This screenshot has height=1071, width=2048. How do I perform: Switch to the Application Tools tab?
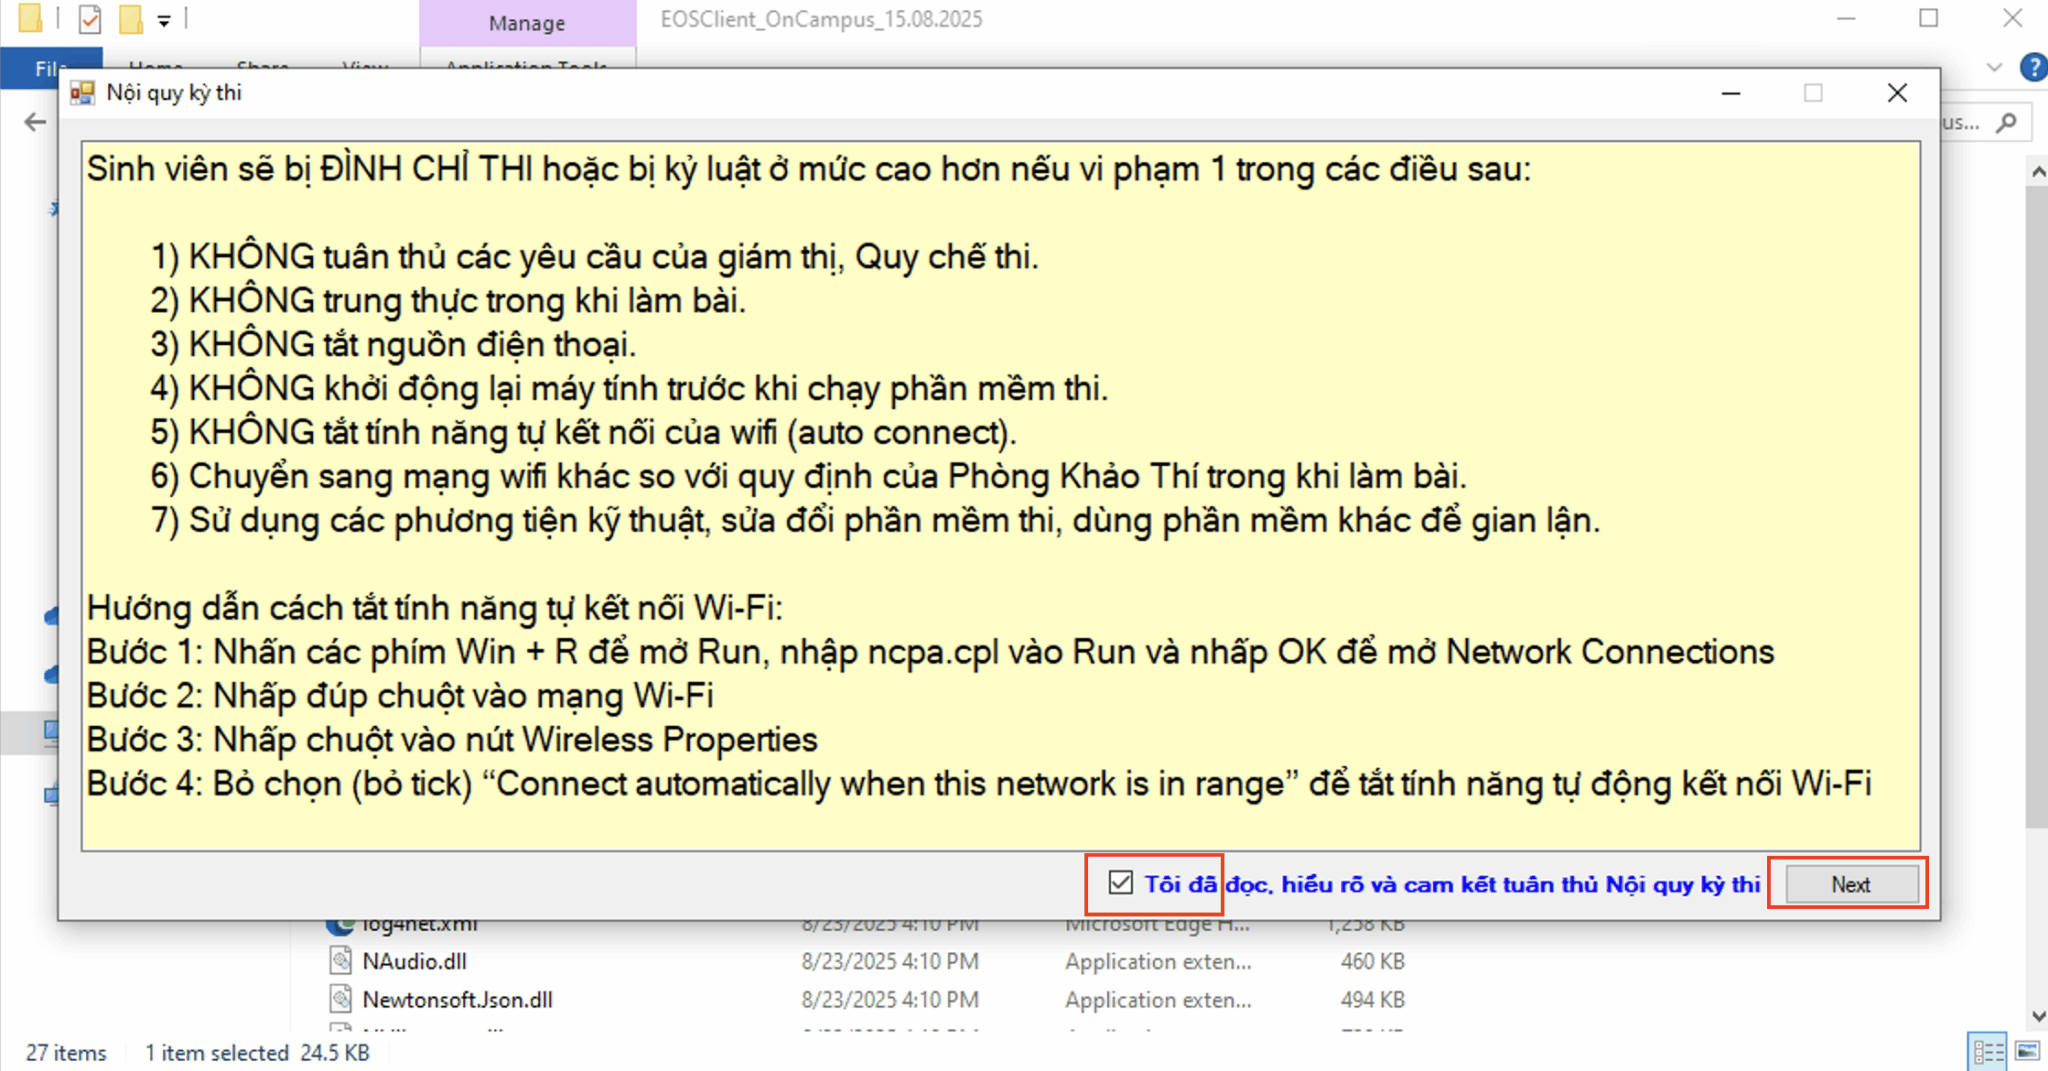pos(526,68)
